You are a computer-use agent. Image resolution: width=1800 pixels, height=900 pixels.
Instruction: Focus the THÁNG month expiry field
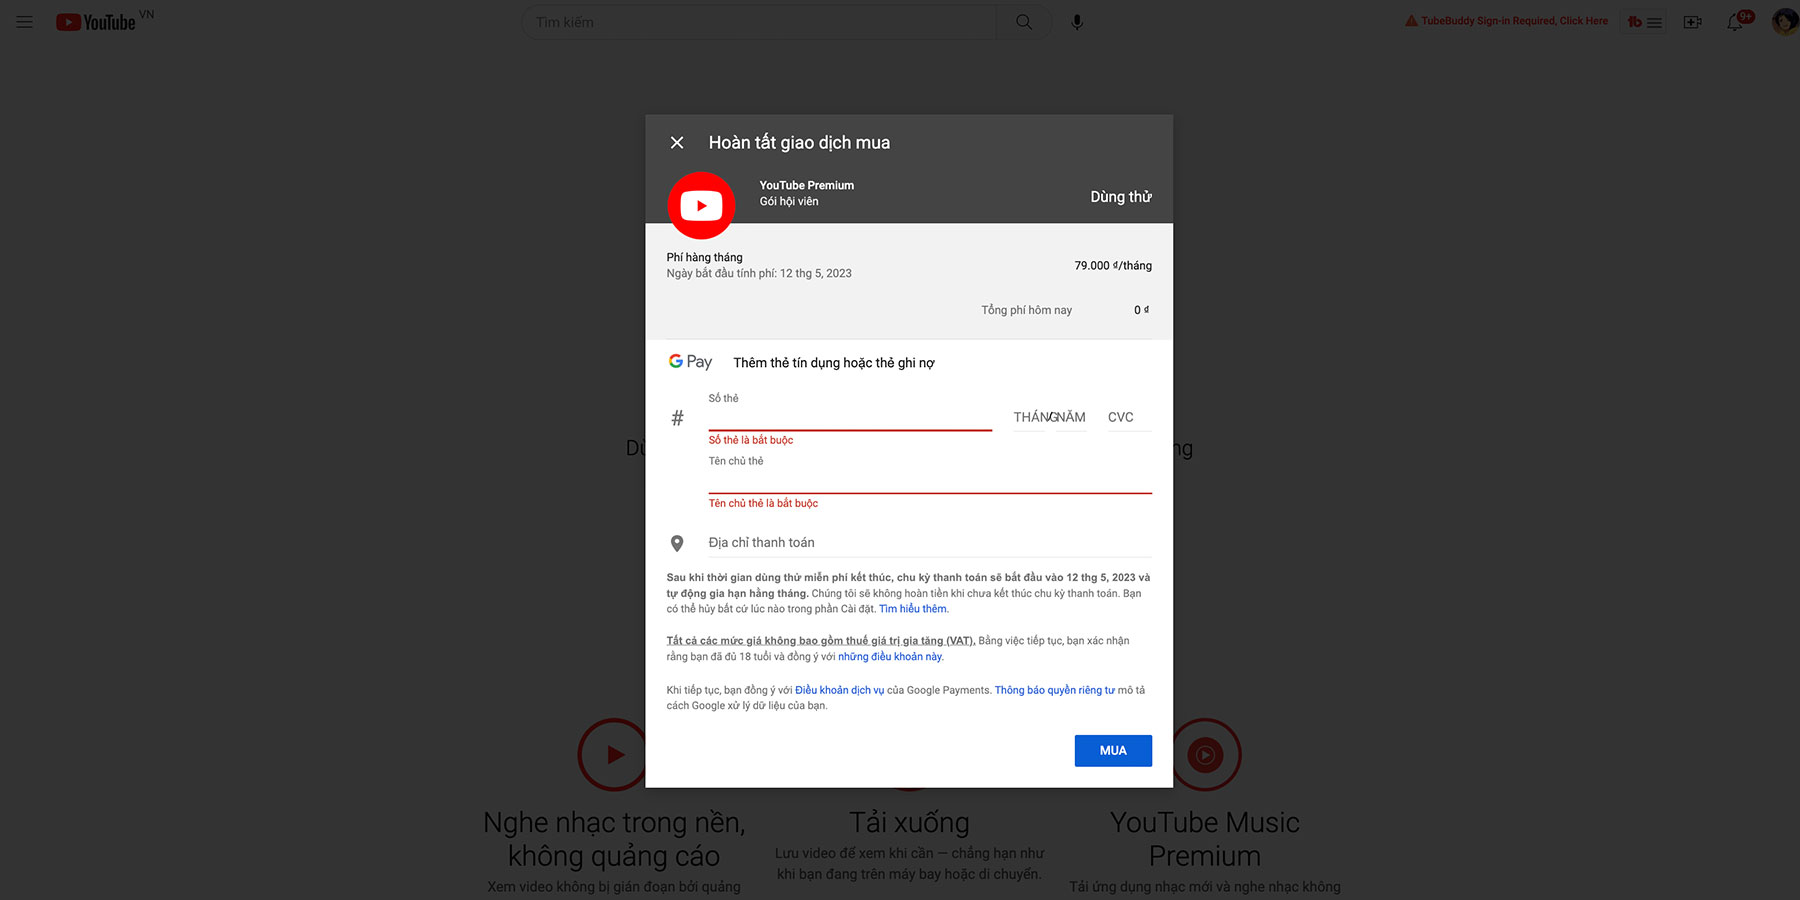(x=1030, y=417)
